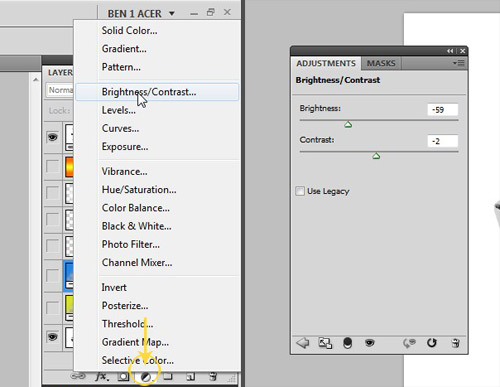Select Photo Filter... adjustment
The width and height of the screenshot is (500, 387).
coord(131,244)
